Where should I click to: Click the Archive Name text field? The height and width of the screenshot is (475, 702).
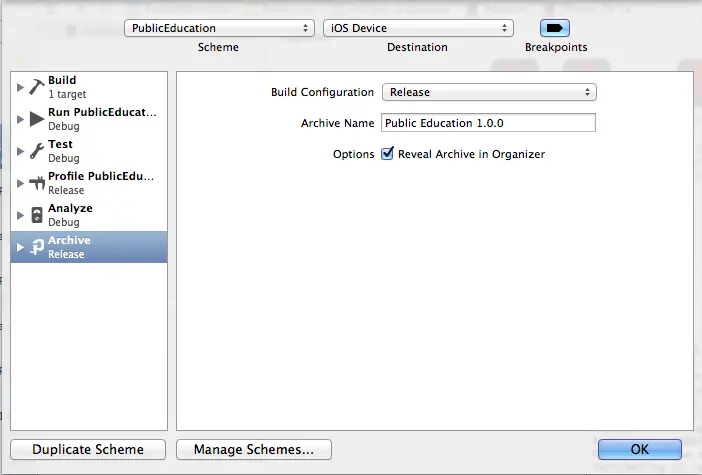[488, 123]
